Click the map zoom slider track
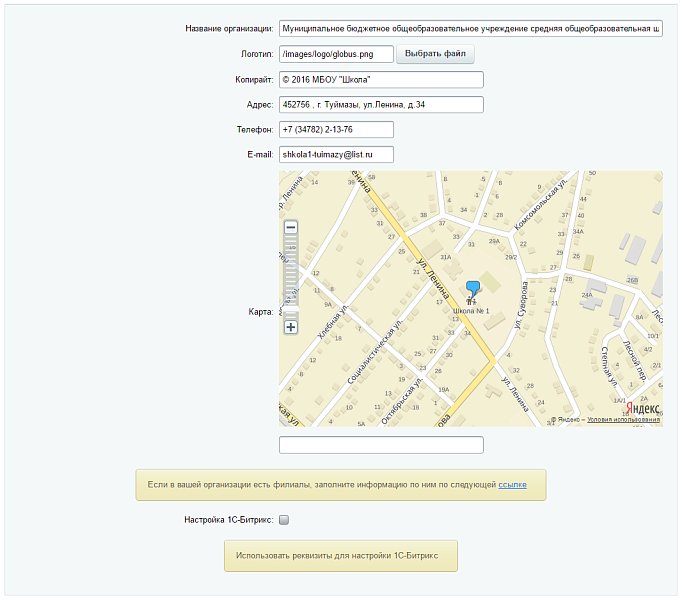 (291, 275)
